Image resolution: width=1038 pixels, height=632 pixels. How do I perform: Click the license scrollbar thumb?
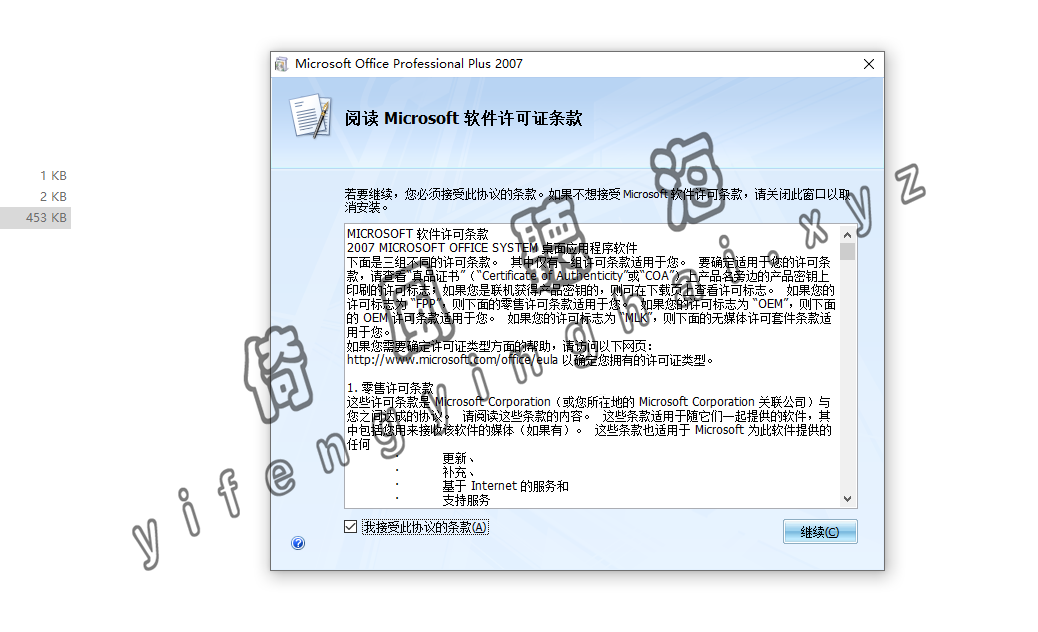click(847, 251)
